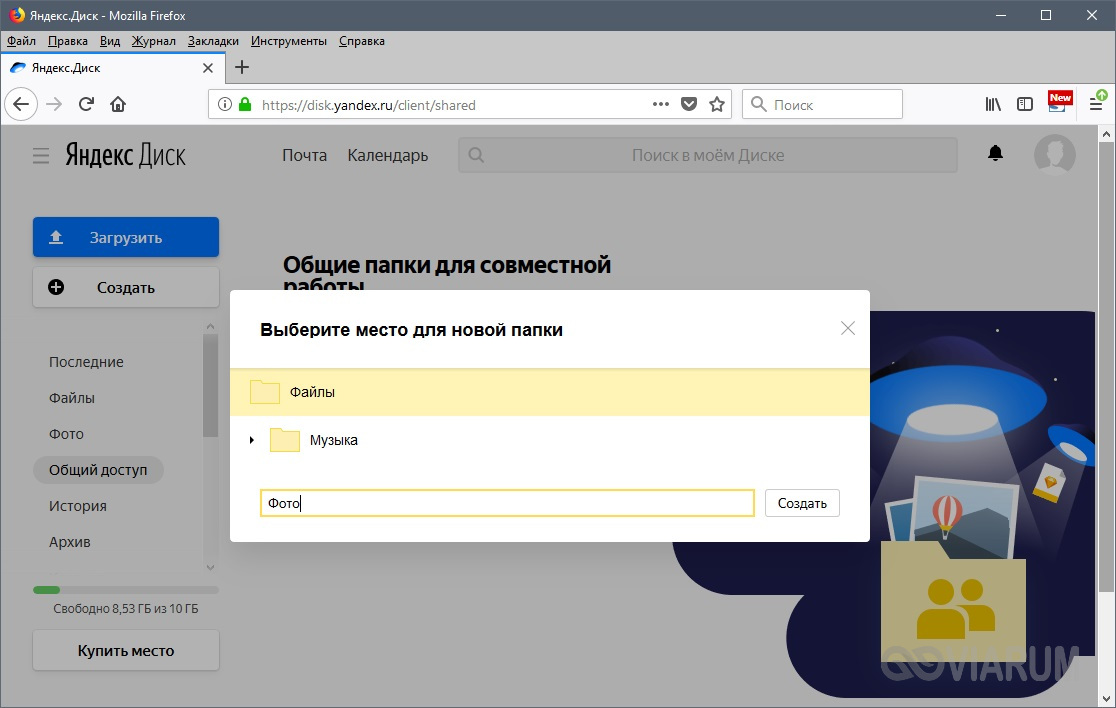This screenshot has height=708, width=1116.
Task: Close the new folder dialog
Action: click(848, 328)
